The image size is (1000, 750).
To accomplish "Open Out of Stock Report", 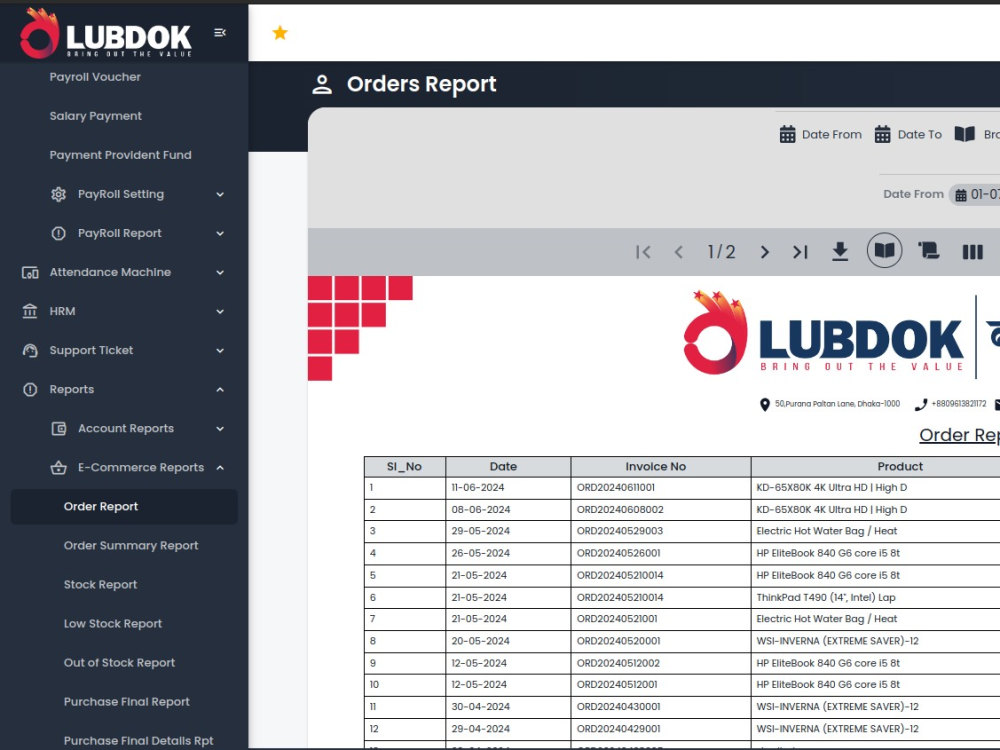I will [x=119, y=663].
